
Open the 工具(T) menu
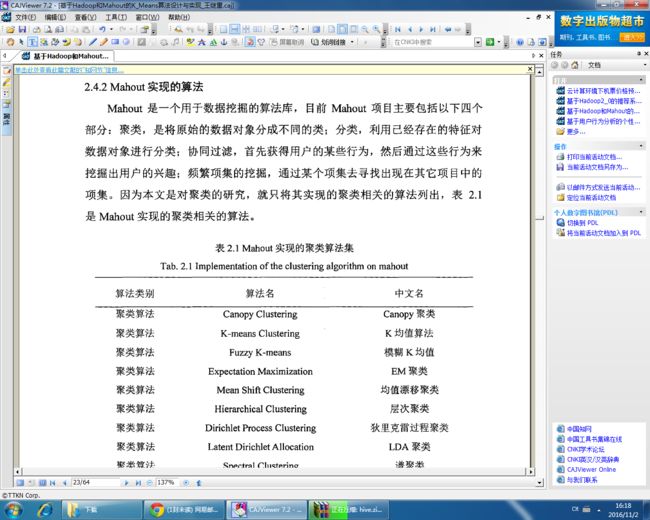coord(116,17)
